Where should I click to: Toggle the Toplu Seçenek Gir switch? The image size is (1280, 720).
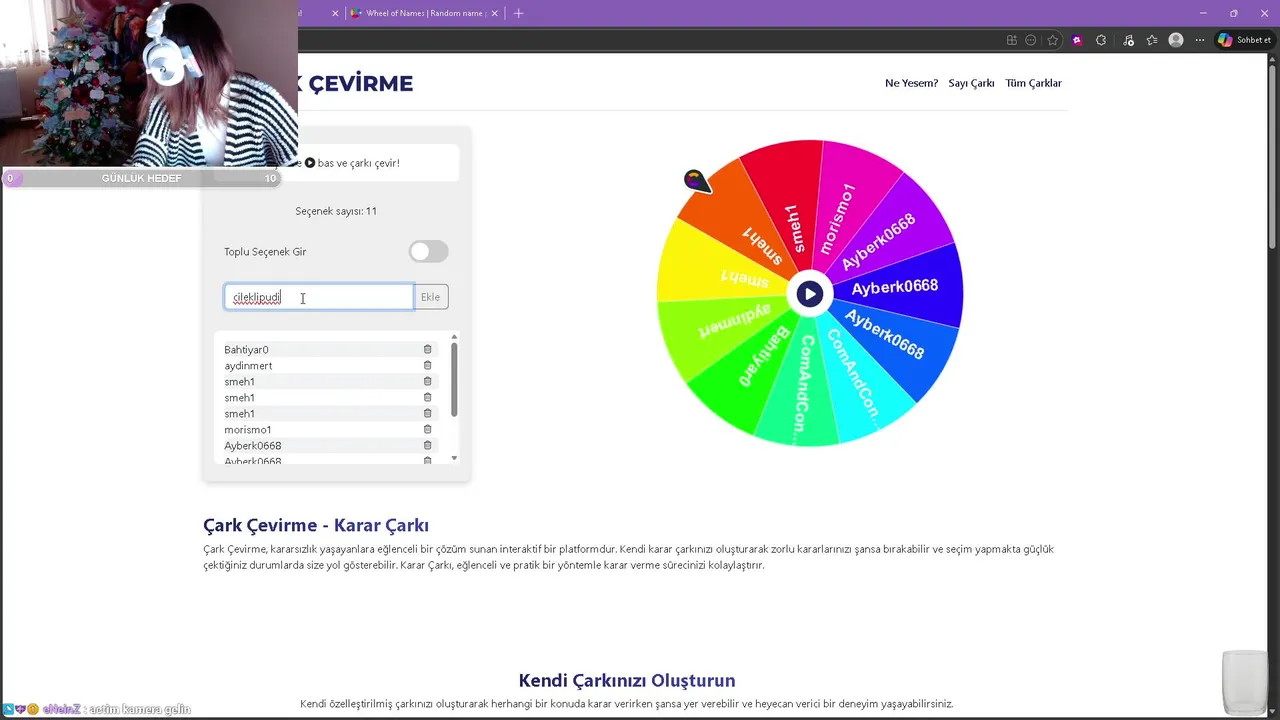pyautogui.click(x=429, y=252)
